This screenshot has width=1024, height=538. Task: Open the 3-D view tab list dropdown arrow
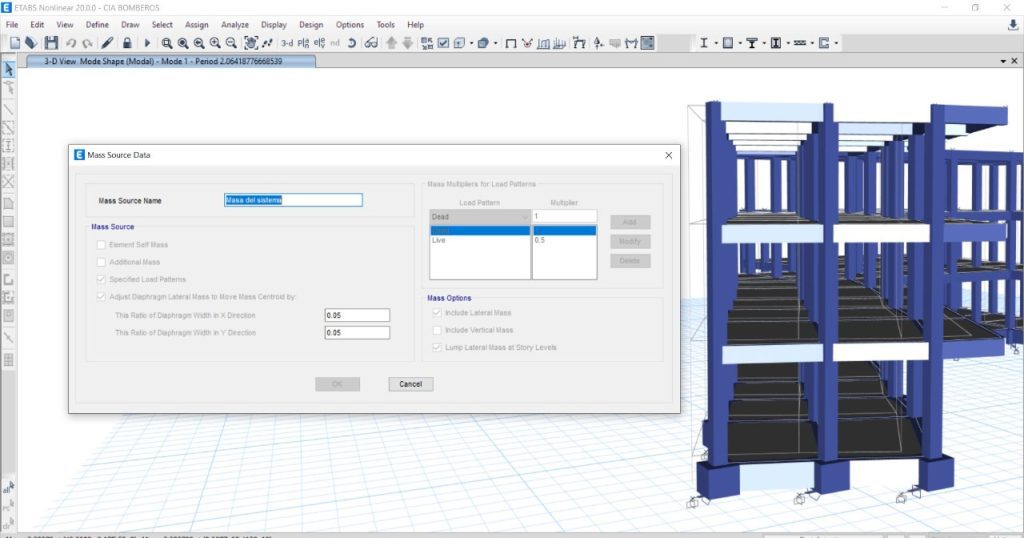click(x=1003, y=61)
